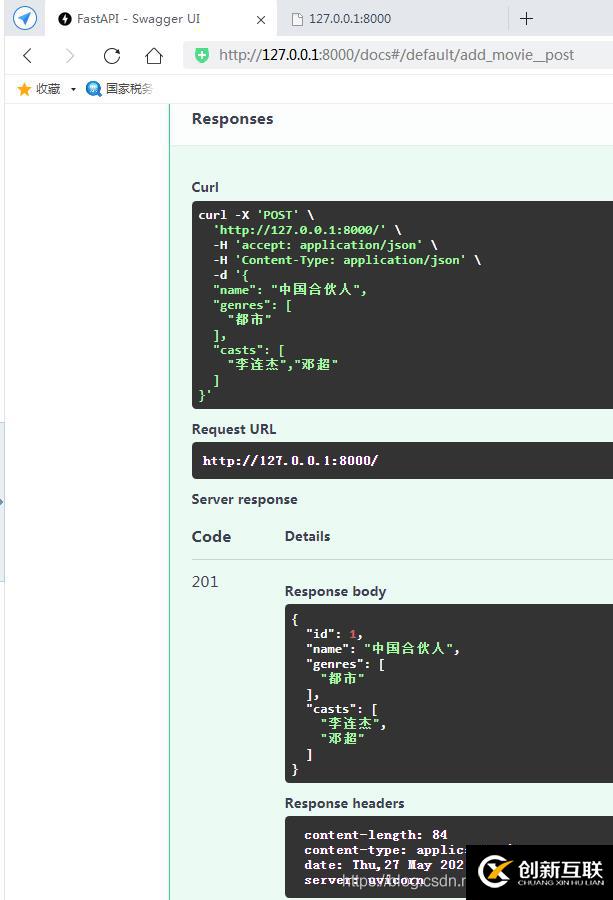Image resolution: width=613 pixels, height=900 pixels.
Task: Click the FastAPI favicon on first tab
Action: point(65,19)
